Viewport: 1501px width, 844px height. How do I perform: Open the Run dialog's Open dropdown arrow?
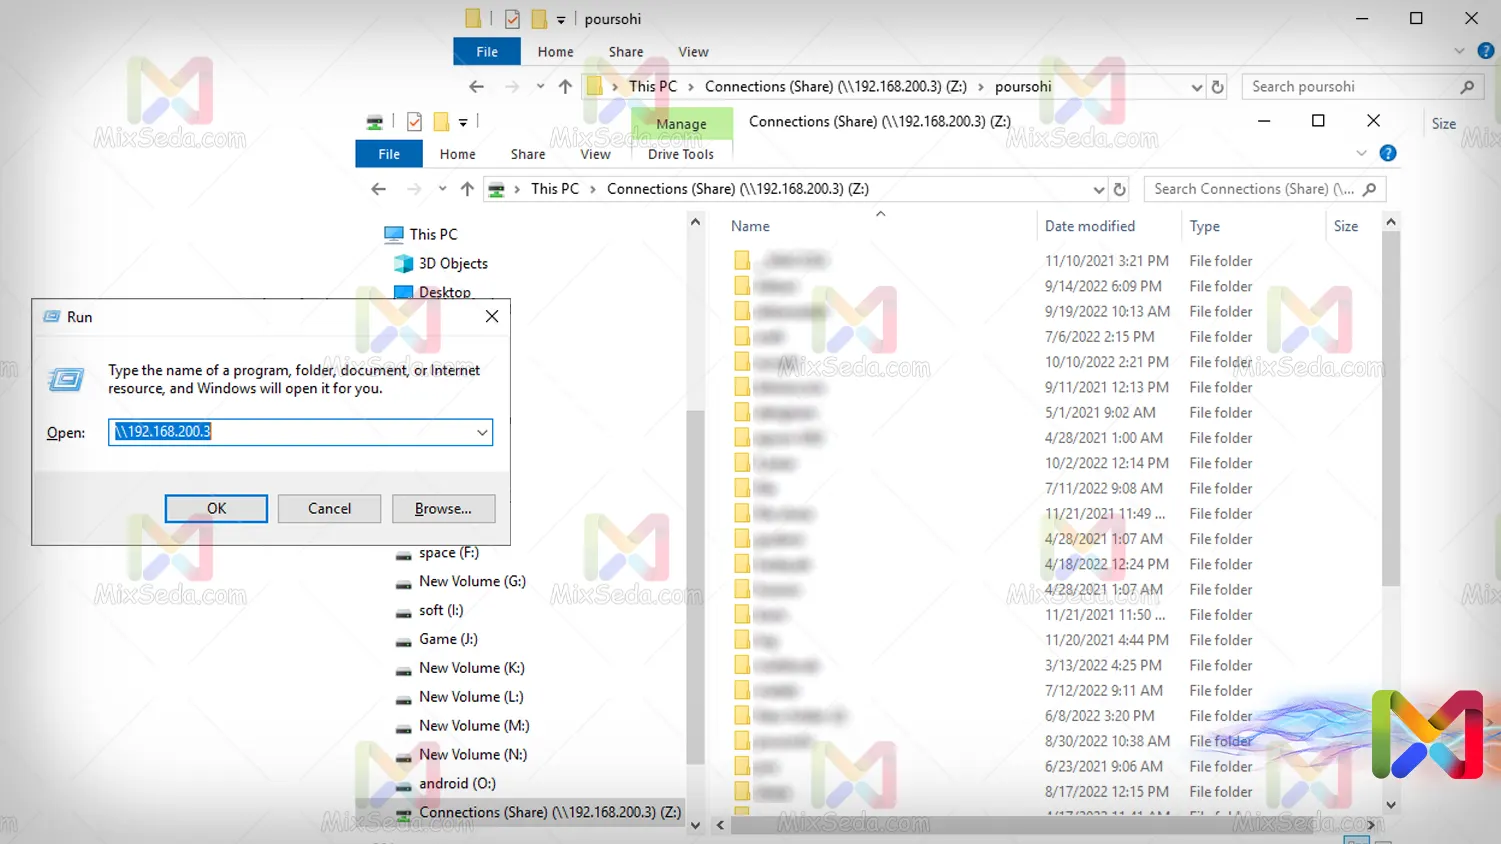pos(482,432)
